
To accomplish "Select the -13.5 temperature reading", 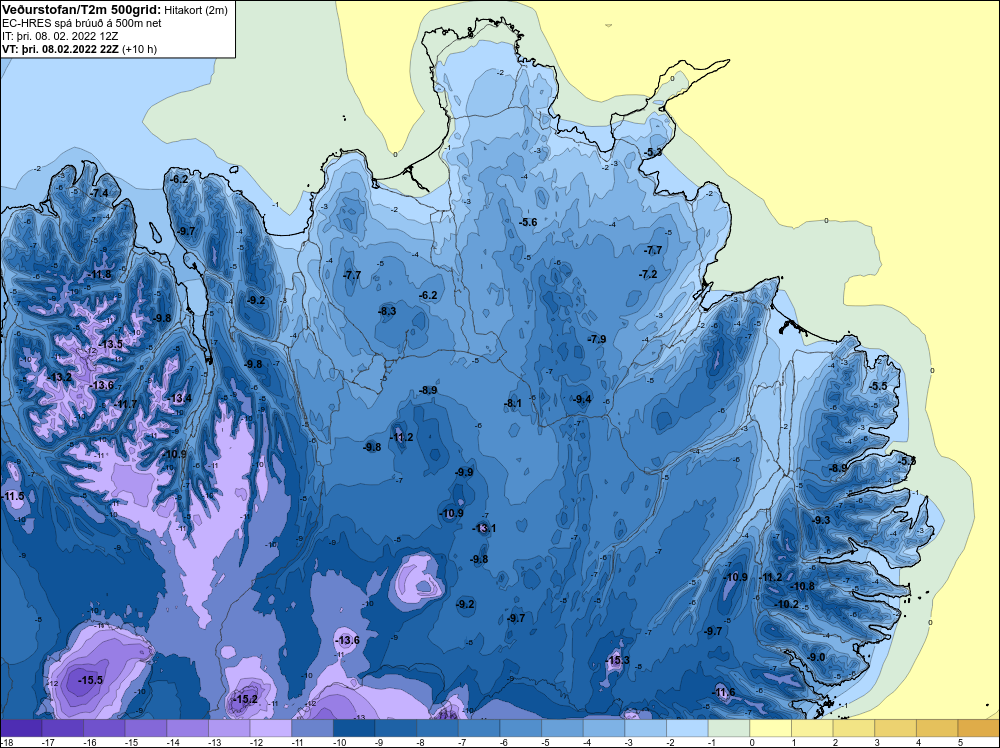I will pyautogui.click(x=111, y=344).
